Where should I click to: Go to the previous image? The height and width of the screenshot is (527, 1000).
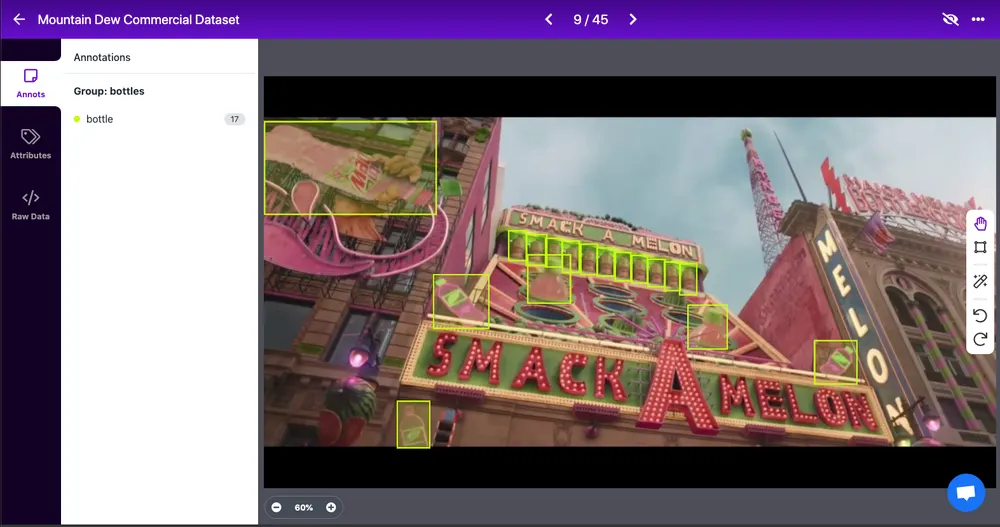click(548, 19)
